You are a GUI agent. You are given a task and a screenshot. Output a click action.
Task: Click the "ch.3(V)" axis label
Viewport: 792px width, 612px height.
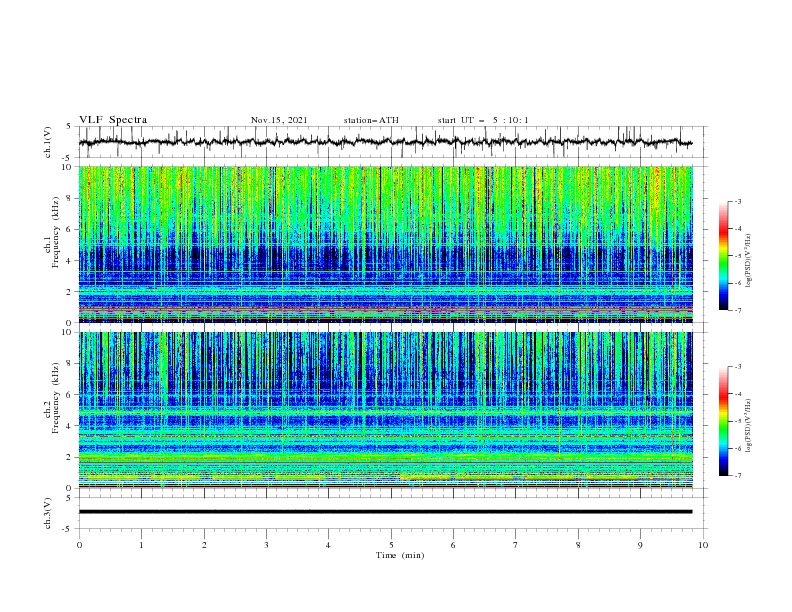click(48, 513)
